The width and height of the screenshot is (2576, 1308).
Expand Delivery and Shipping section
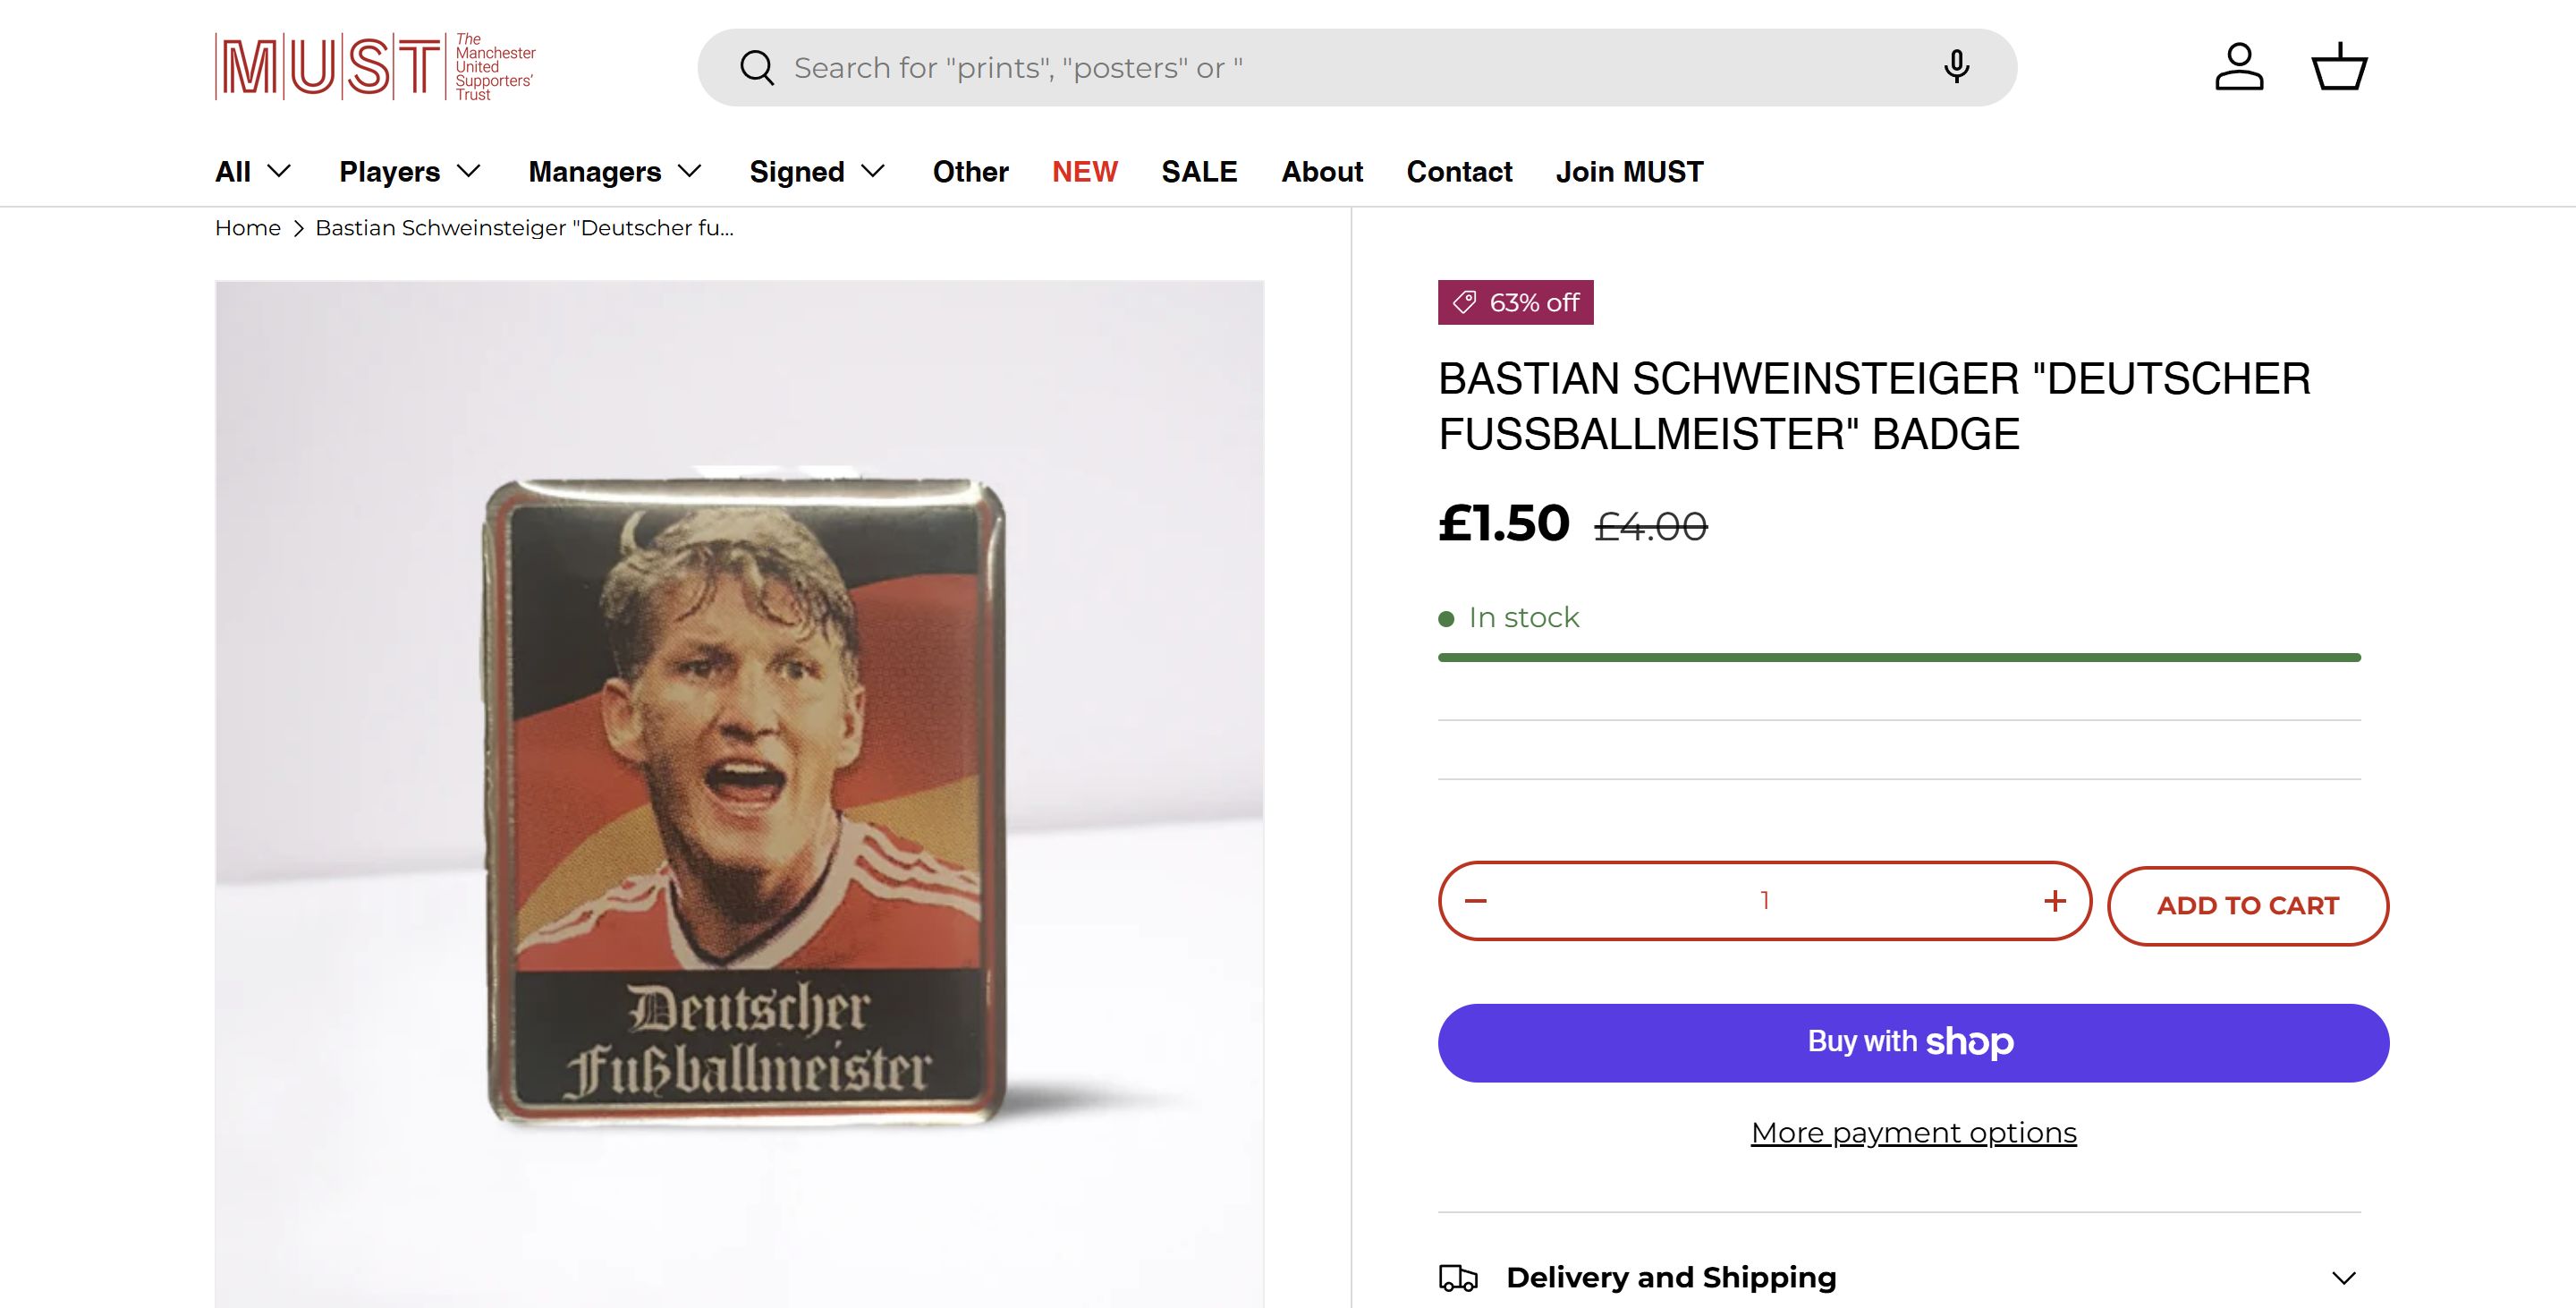coord(1898,1277)
